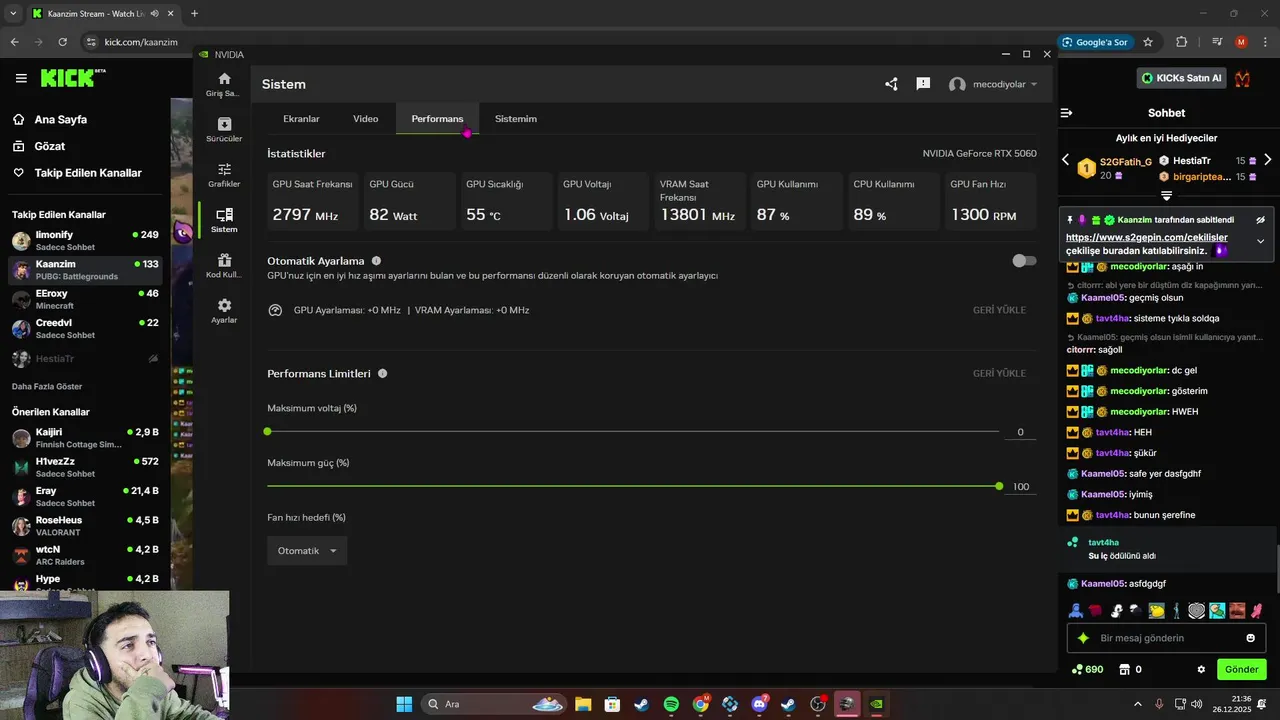The width and height of the screenshot is (1280, 720).
Task: Open Eray recommended channel
Action: tap(85, 497)
